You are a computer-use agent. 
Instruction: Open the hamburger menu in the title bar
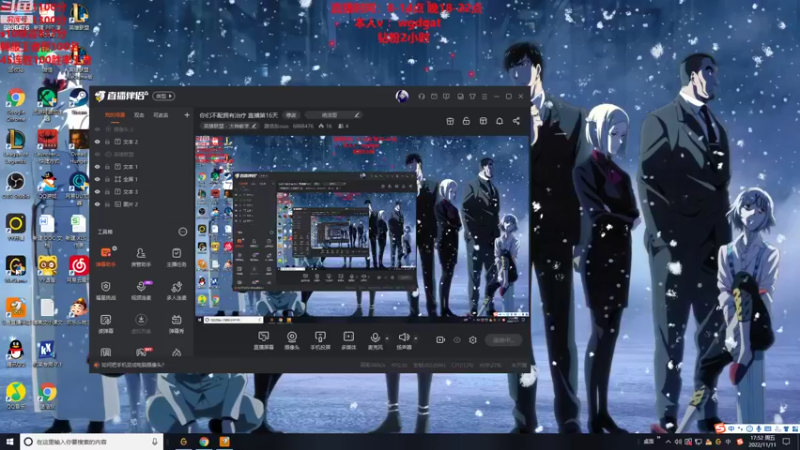(484, 96)
